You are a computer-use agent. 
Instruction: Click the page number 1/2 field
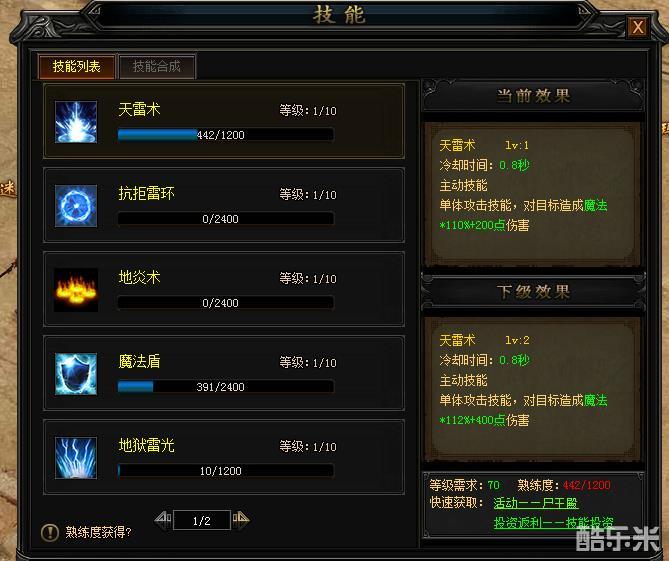click(x=202, y=520)
